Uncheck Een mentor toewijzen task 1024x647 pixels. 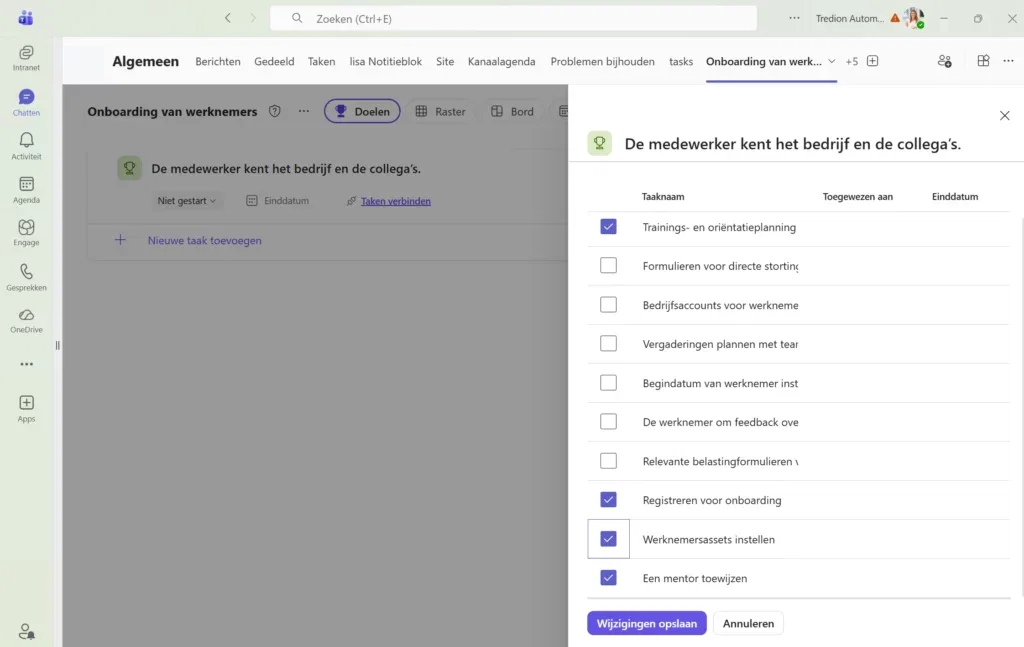tap(608, 578)
